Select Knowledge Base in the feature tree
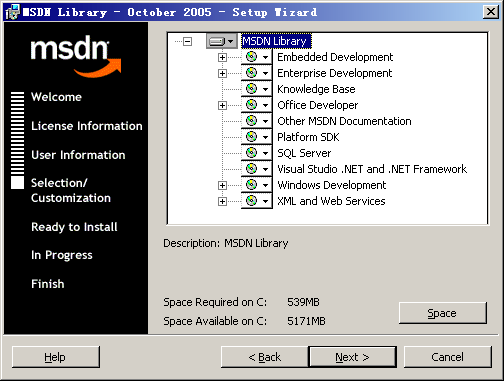 [316, 89]
